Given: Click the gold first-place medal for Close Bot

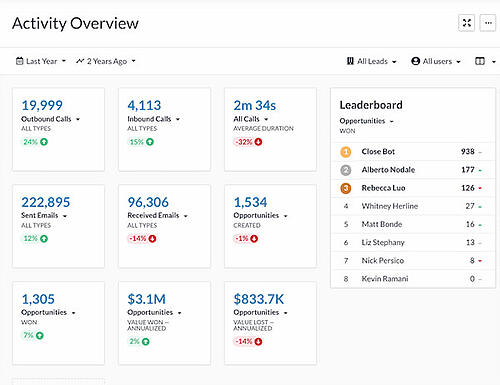Looking at the screenshot, I should click(x=346, y=152).
